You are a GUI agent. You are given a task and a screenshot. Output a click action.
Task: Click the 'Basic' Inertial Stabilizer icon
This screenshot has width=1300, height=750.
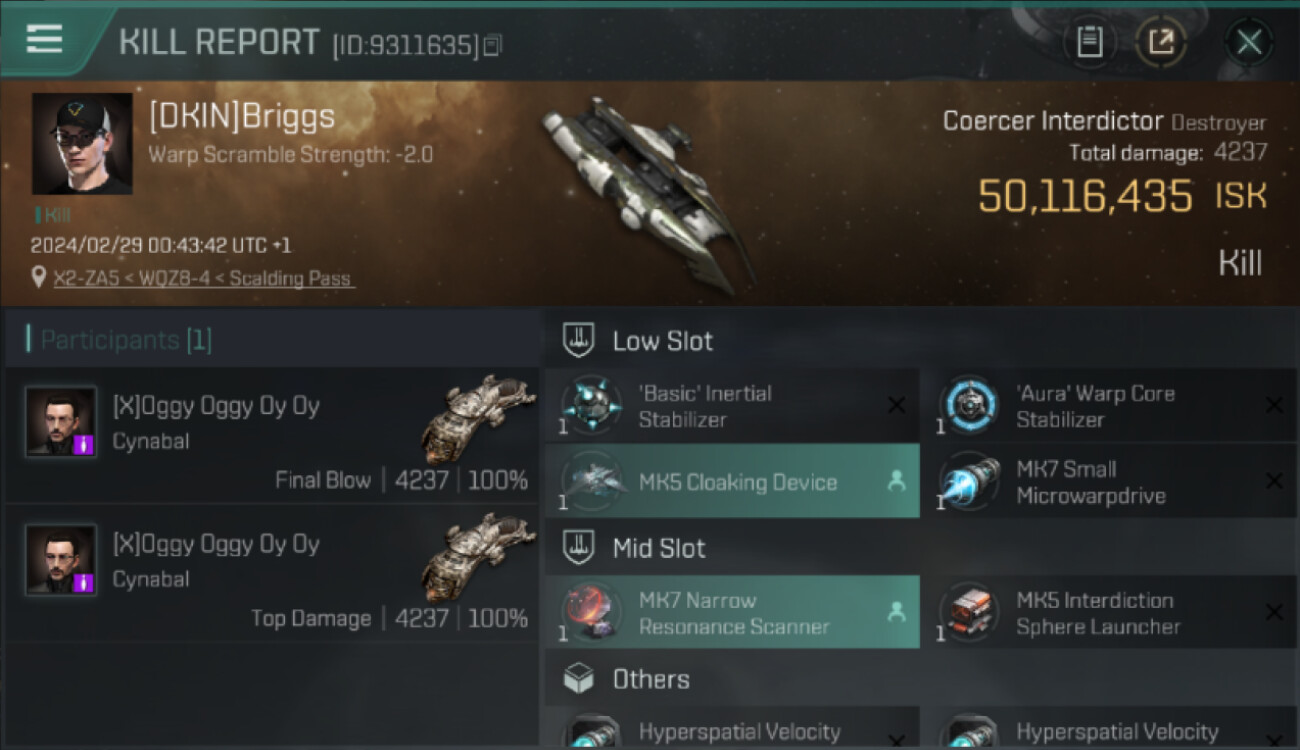point(592,406)
